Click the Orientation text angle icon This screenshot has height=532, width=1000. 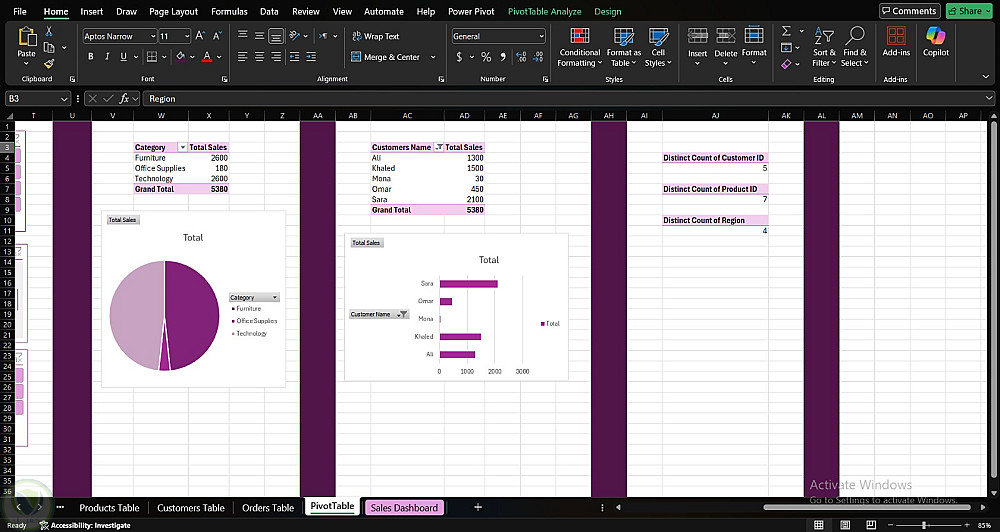(x=294, y=36)
